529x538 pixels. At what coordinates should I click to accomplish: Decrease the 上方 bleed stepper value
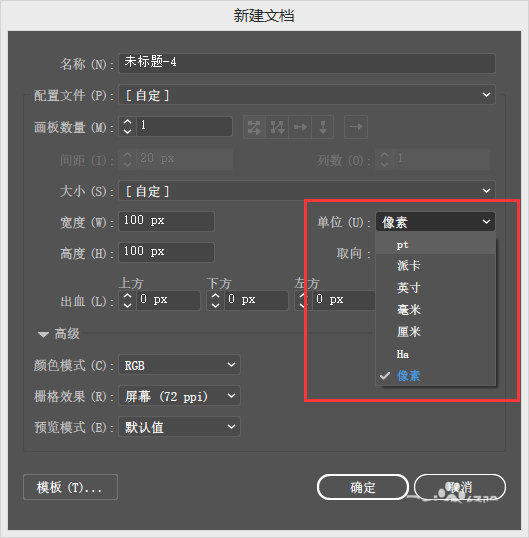click(x=128, y=305)
